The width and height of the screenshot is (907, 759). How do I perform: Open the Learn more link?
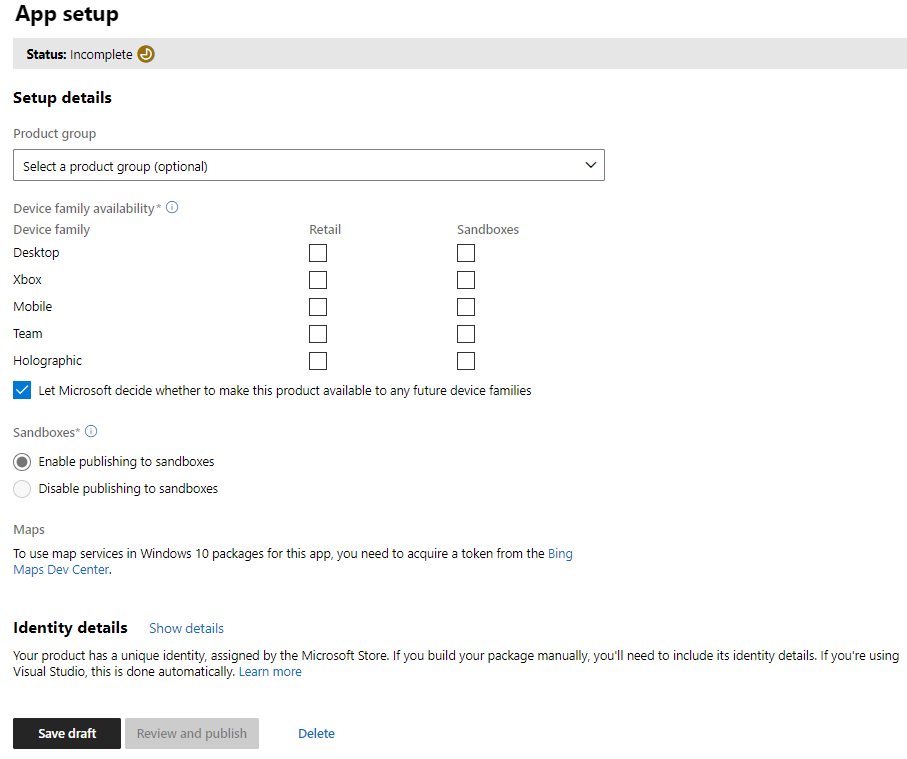tap(270, 672)
